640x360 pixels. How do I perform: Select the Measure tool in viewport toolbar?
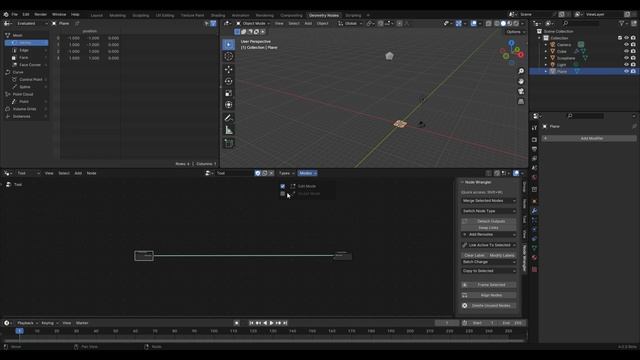tap(229, 130)
